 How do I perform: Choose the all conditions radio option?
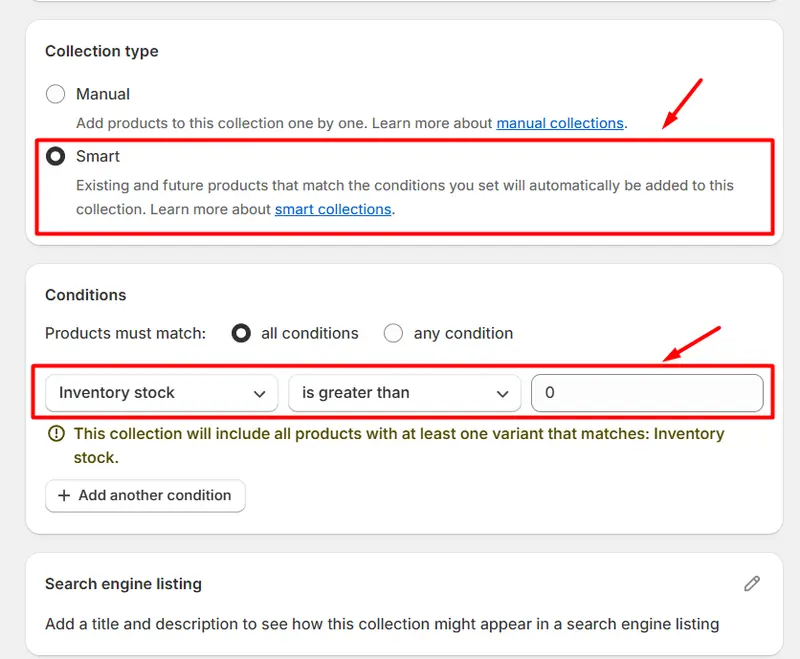tap(241, 333)
